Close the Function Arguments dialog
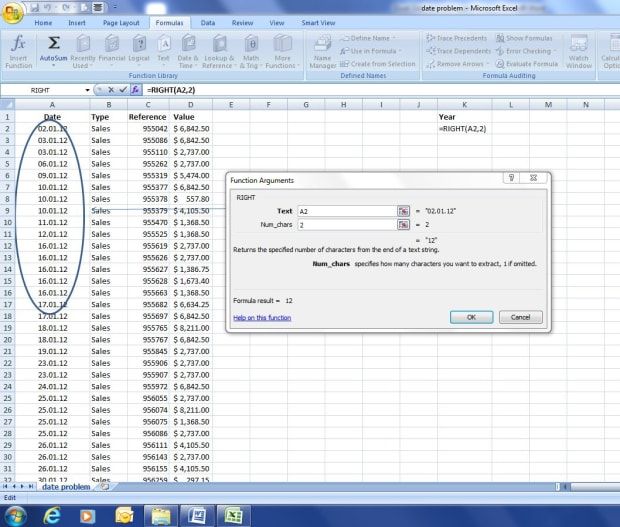 click(x=533, y=178)
